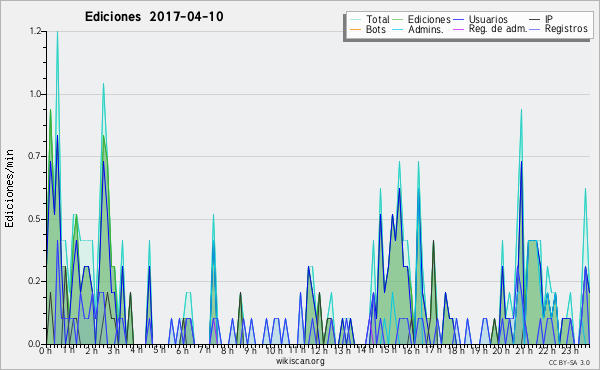600x370 pixels.
Task: Select the Usuarios legend label
Action: coord(488,19)
